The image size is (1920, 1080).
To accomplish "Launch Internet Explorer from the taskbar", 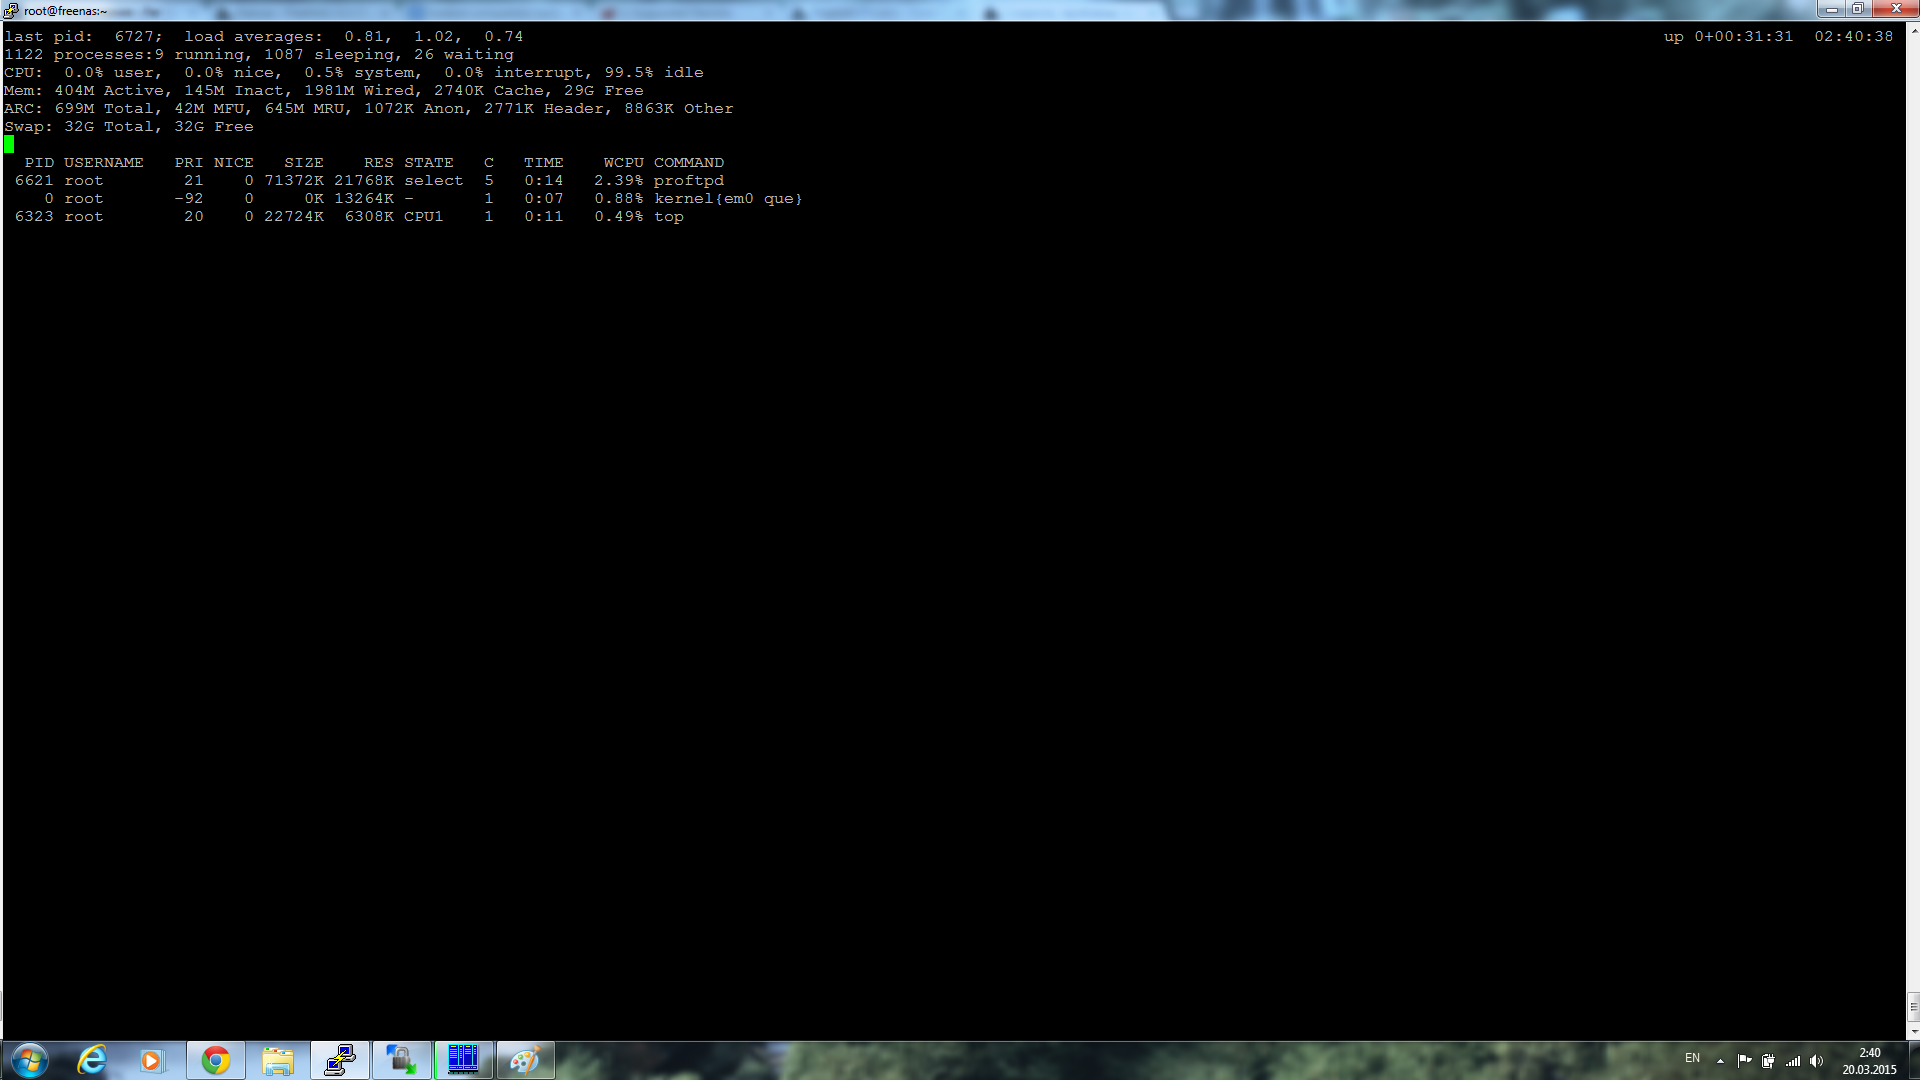I will 92,1060.
